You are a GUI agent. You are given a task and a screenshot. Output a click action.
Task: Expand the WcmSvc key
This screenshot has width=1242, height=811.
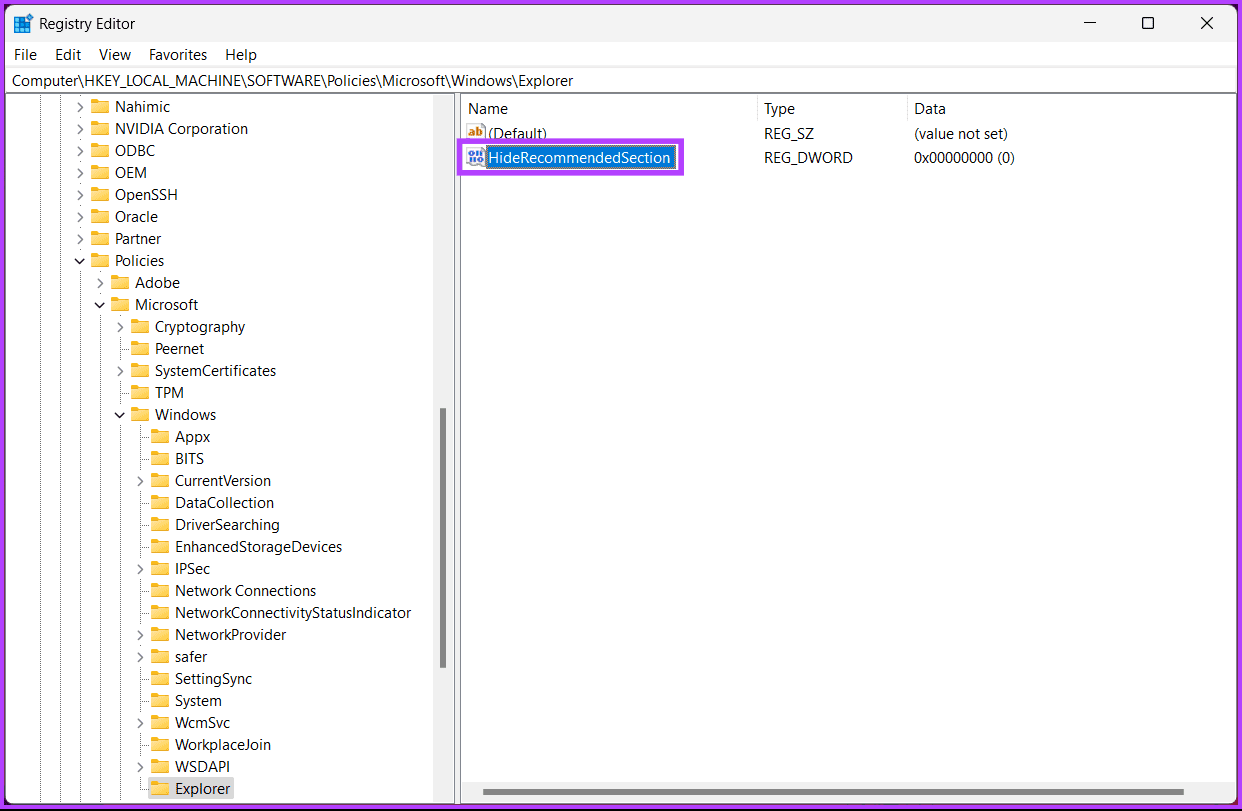tap(140, 723)
